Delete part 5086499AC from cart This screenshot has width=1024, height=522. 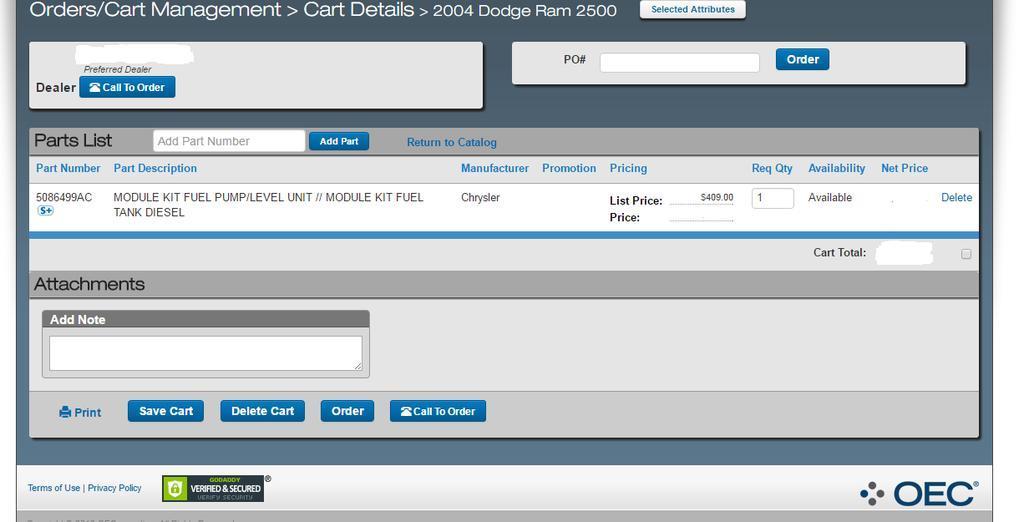point(956,197)
